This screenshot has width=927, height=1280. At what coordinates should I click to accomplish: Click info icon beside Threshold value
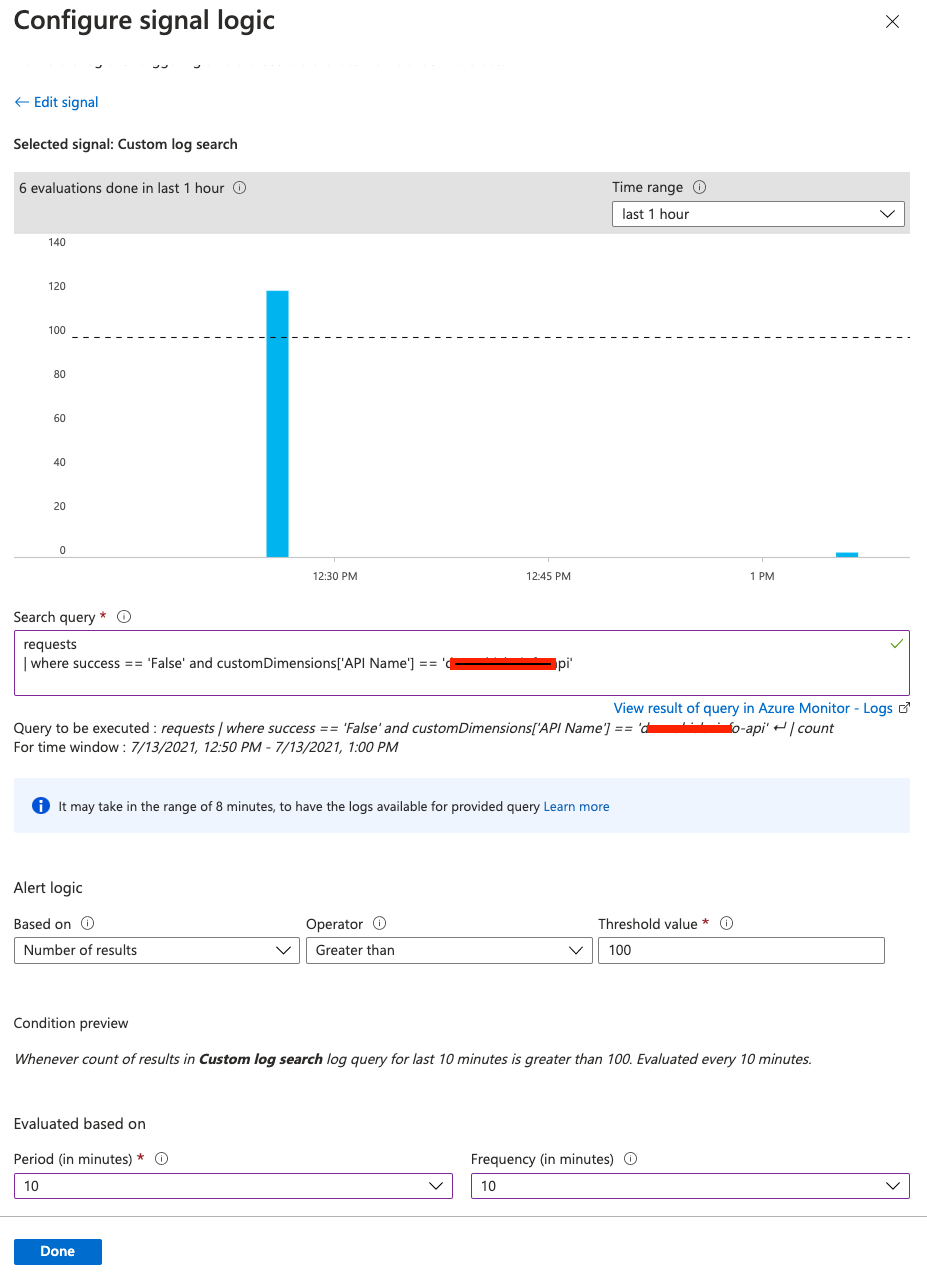[x=727, y=924]
